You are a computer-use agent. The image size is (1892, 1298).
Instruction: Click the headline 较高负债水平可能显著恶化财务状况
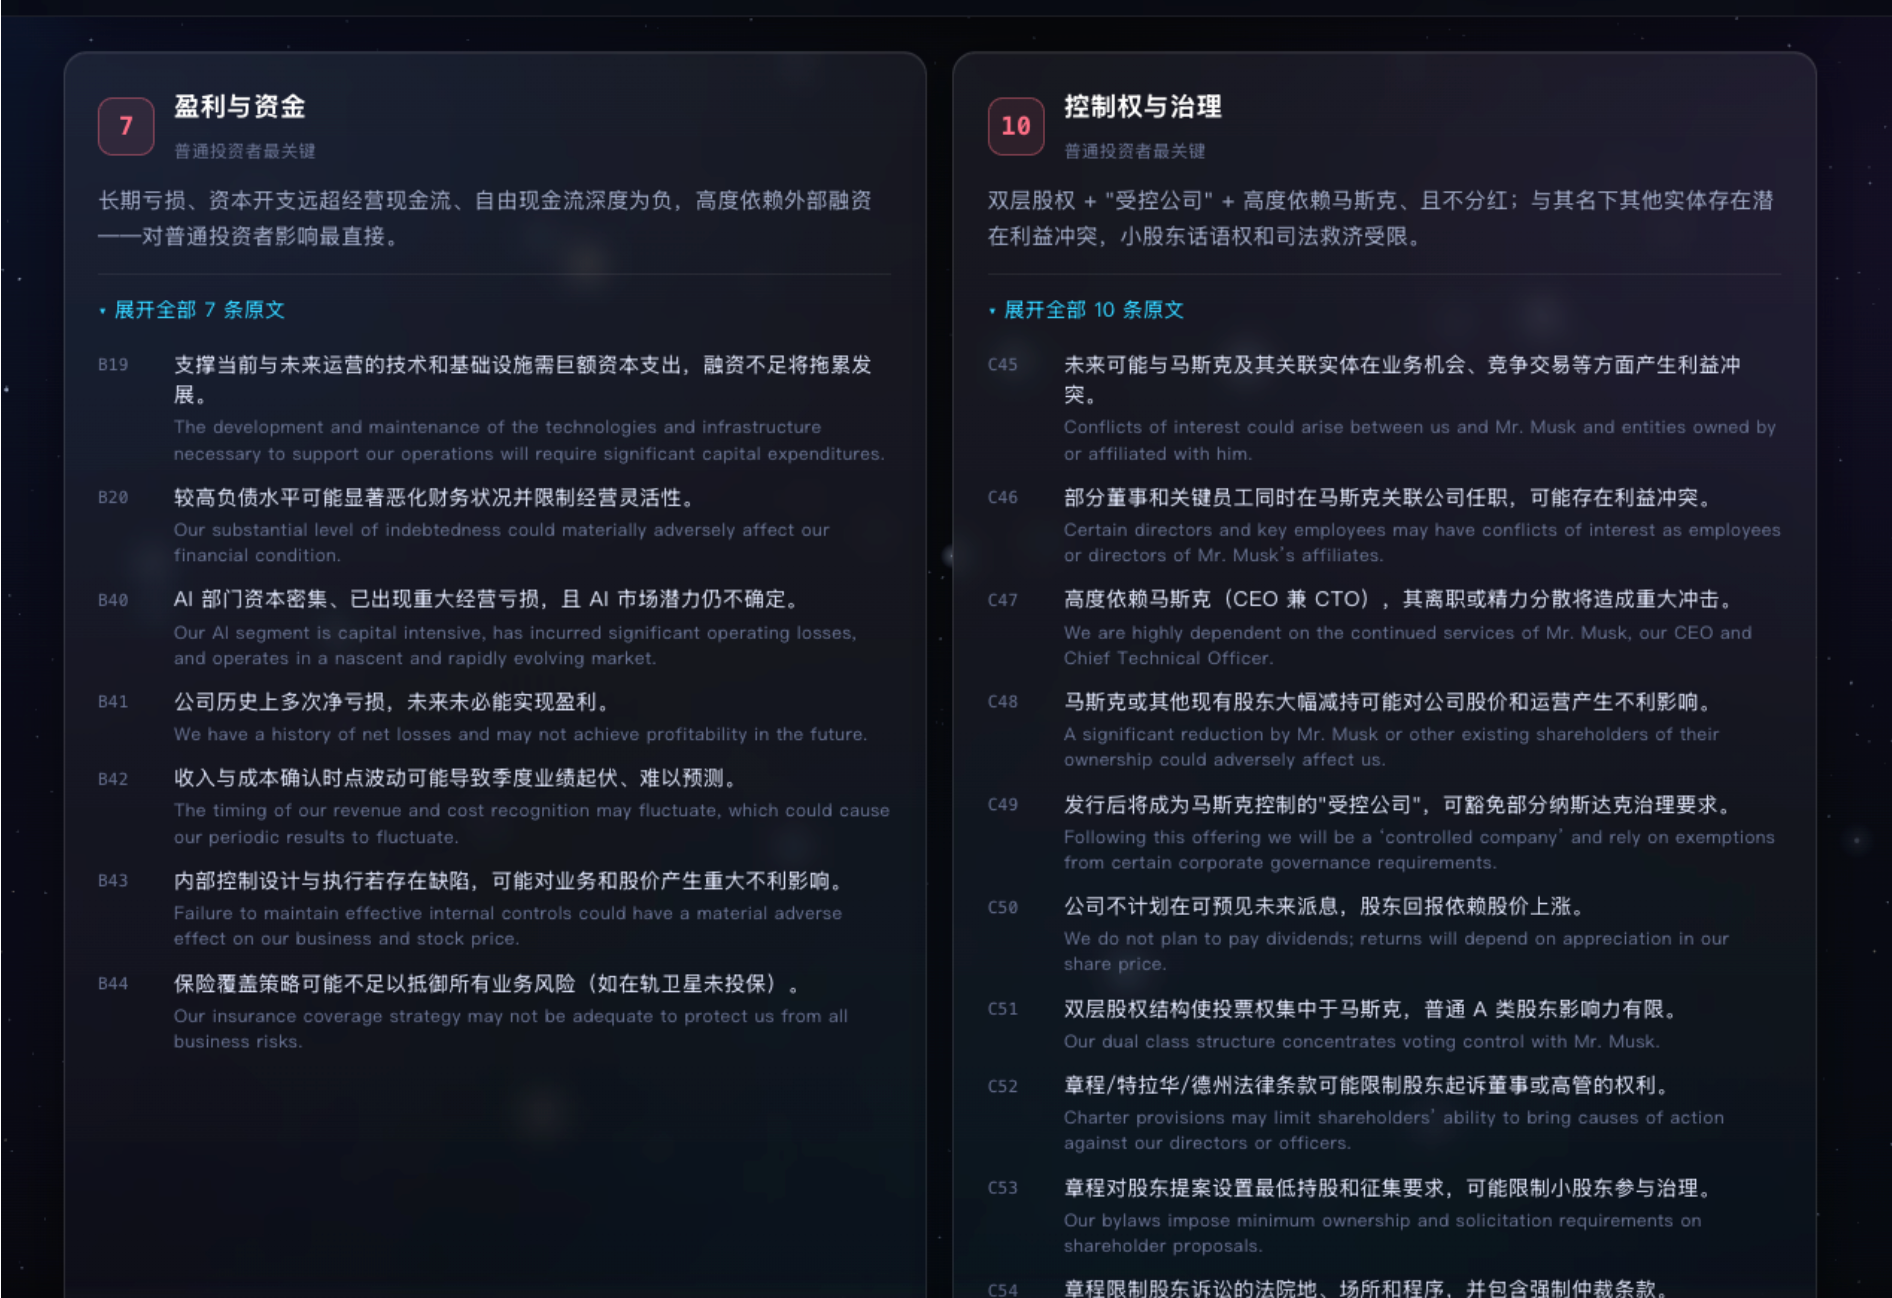tap(438, 498)
